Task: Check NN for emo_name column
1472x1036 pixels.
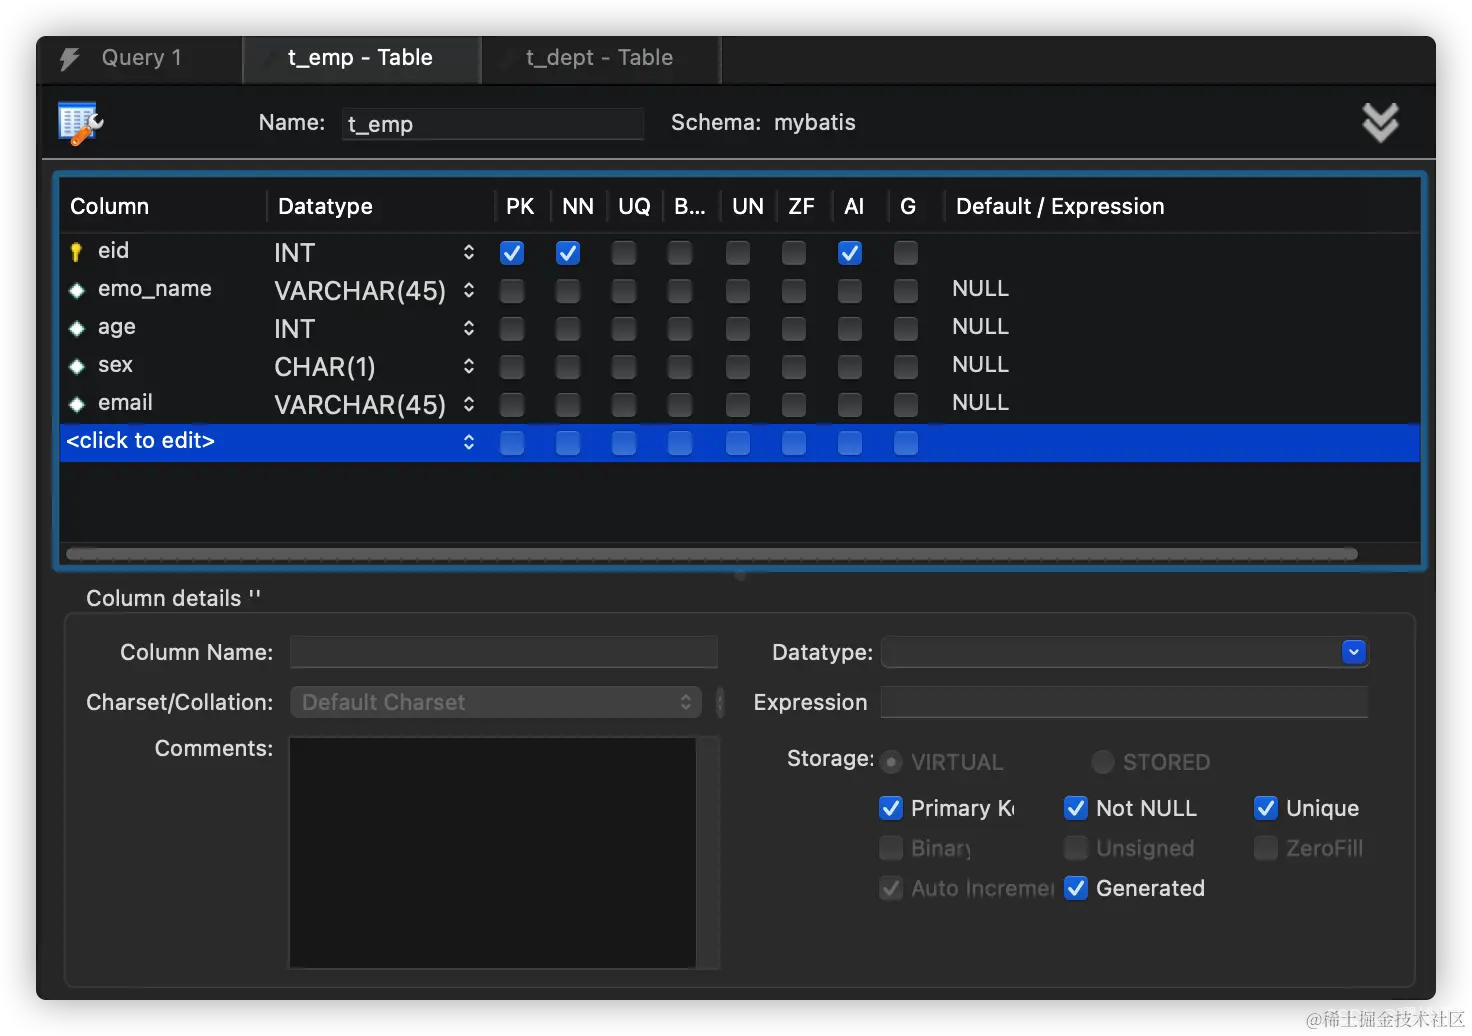Action: 568,291
